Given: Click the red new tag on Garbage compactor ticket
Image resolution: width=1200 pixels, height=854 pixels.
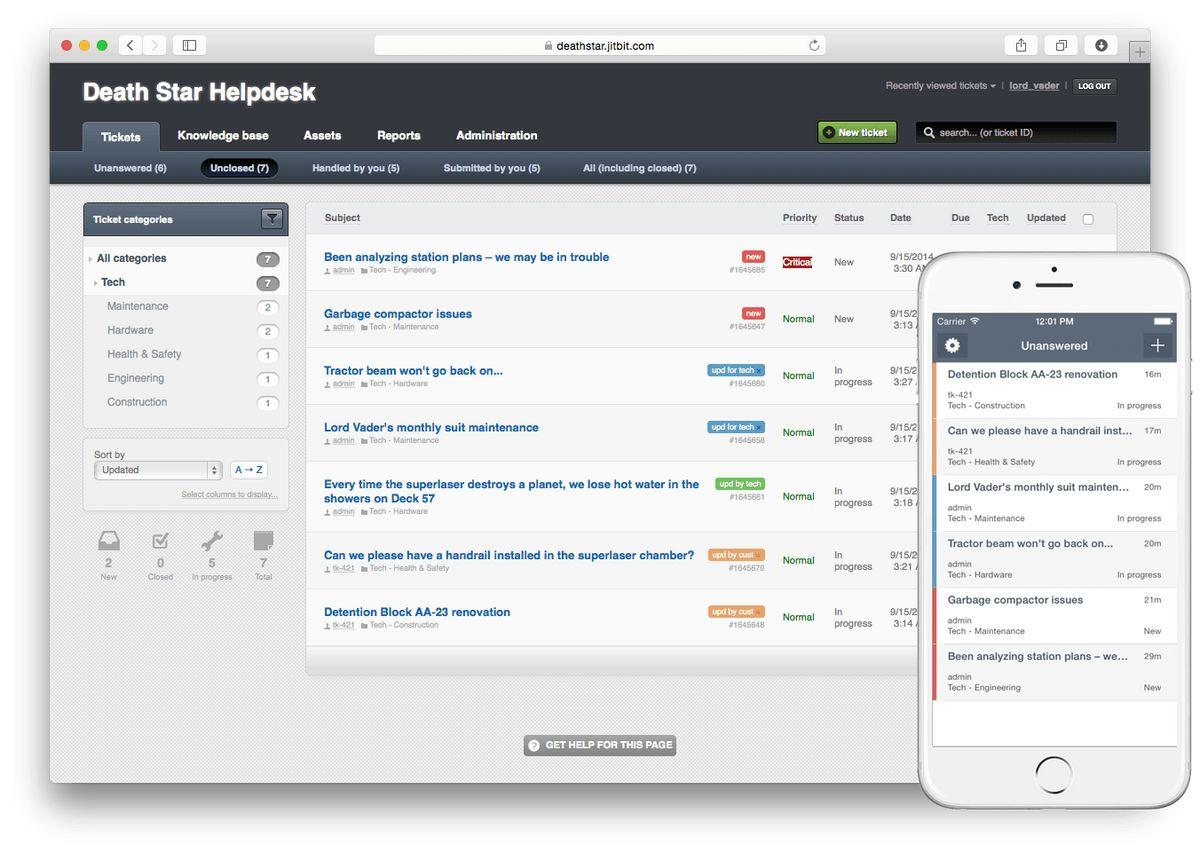Looking at the screenshot, I should coord(754,313).
